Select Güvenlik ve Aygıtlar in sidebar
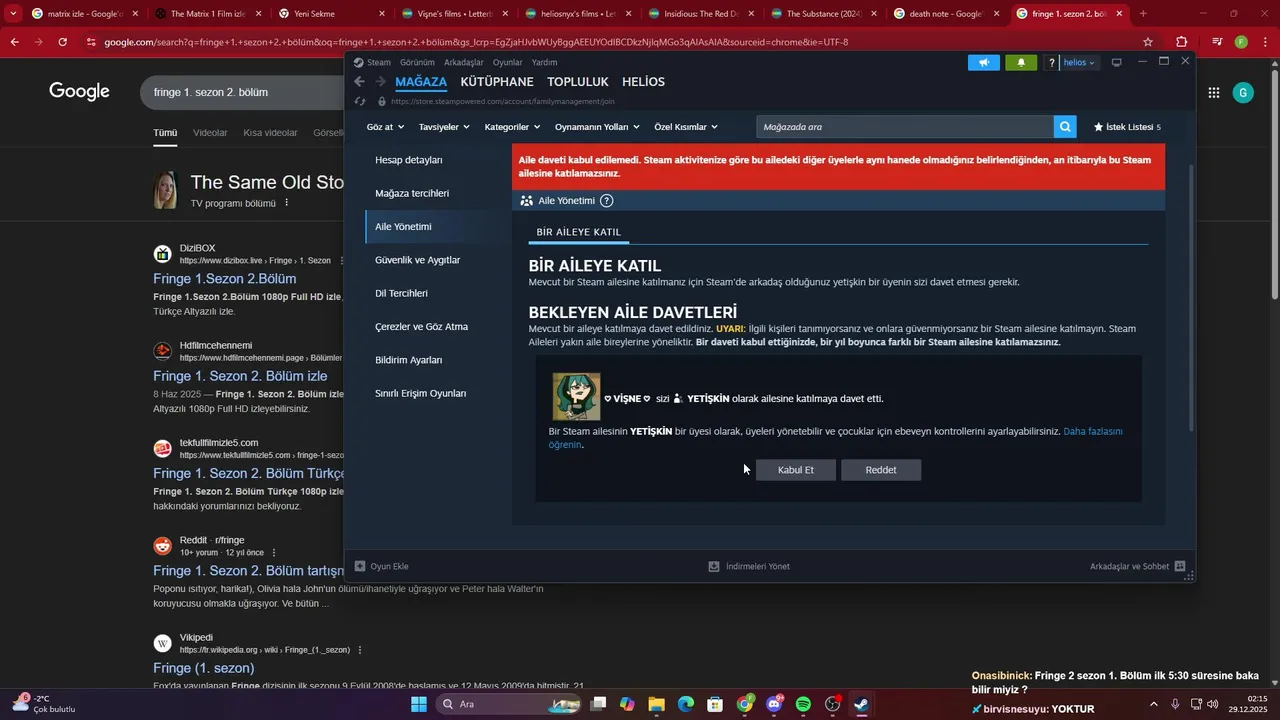1280x720 pixels. pos(418,260)
